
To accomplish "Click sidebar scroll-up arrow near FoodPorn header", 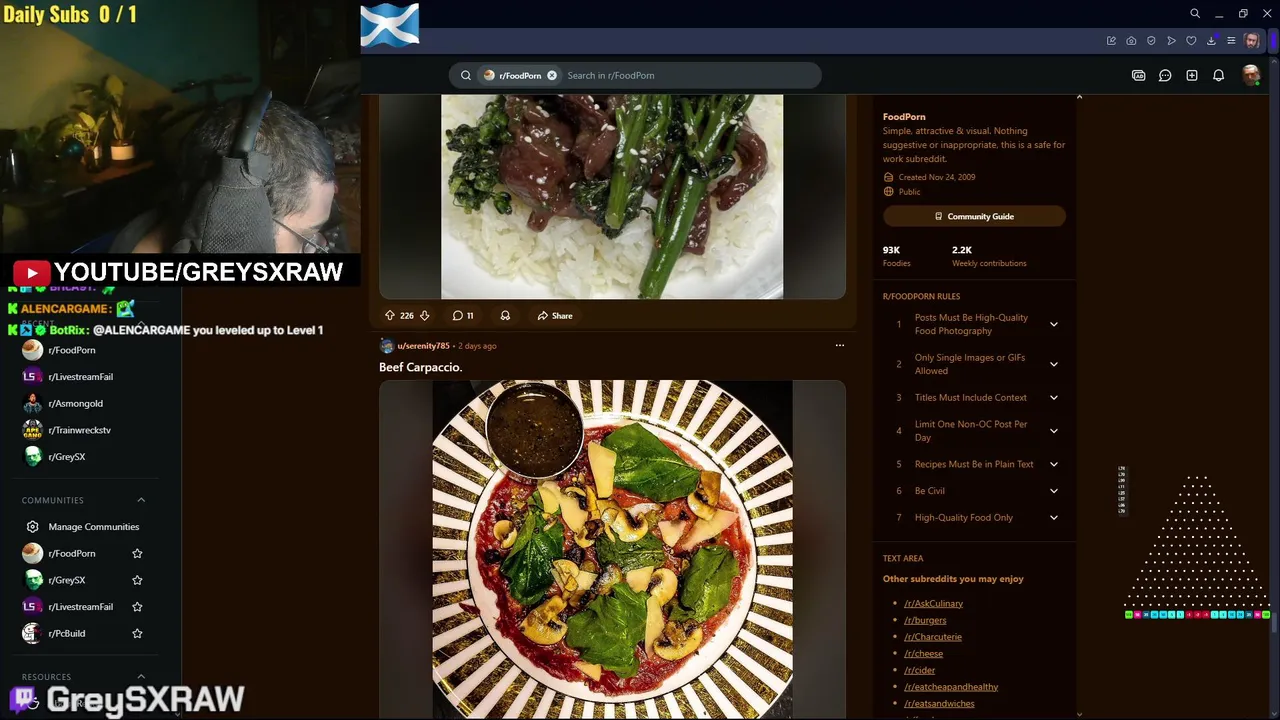I will coord(1079,97).
